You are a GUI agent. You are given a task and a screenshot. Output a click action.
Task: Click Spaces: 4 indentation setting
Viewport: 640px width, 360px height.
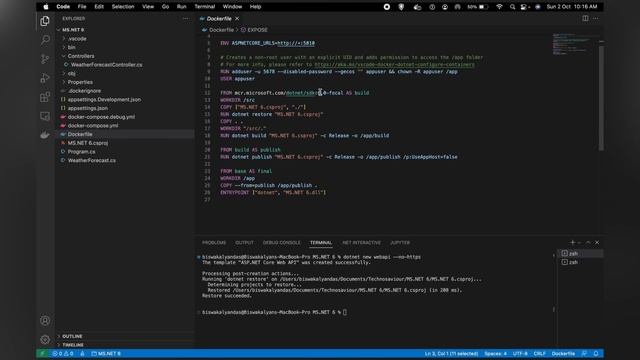496,353
